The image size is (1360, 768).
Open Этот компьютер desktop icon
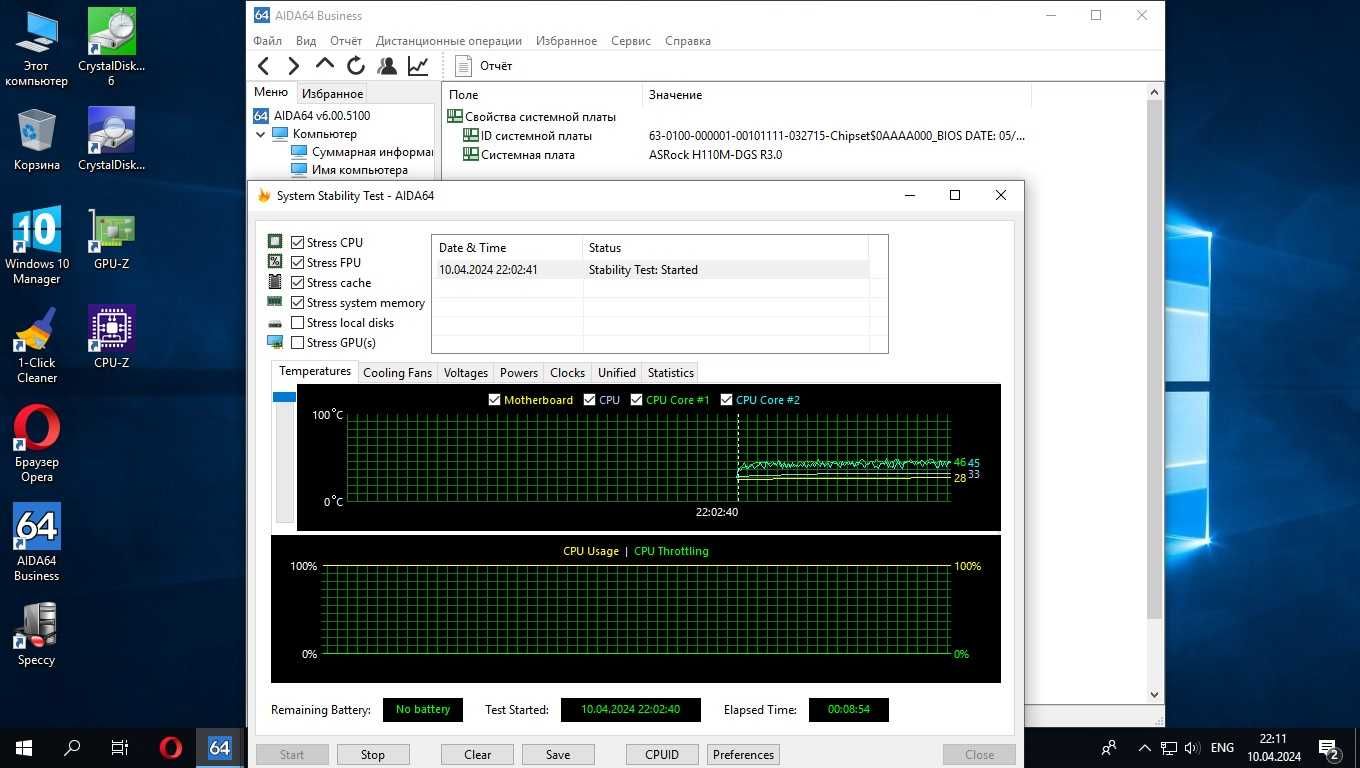click(x=36, y=48)
